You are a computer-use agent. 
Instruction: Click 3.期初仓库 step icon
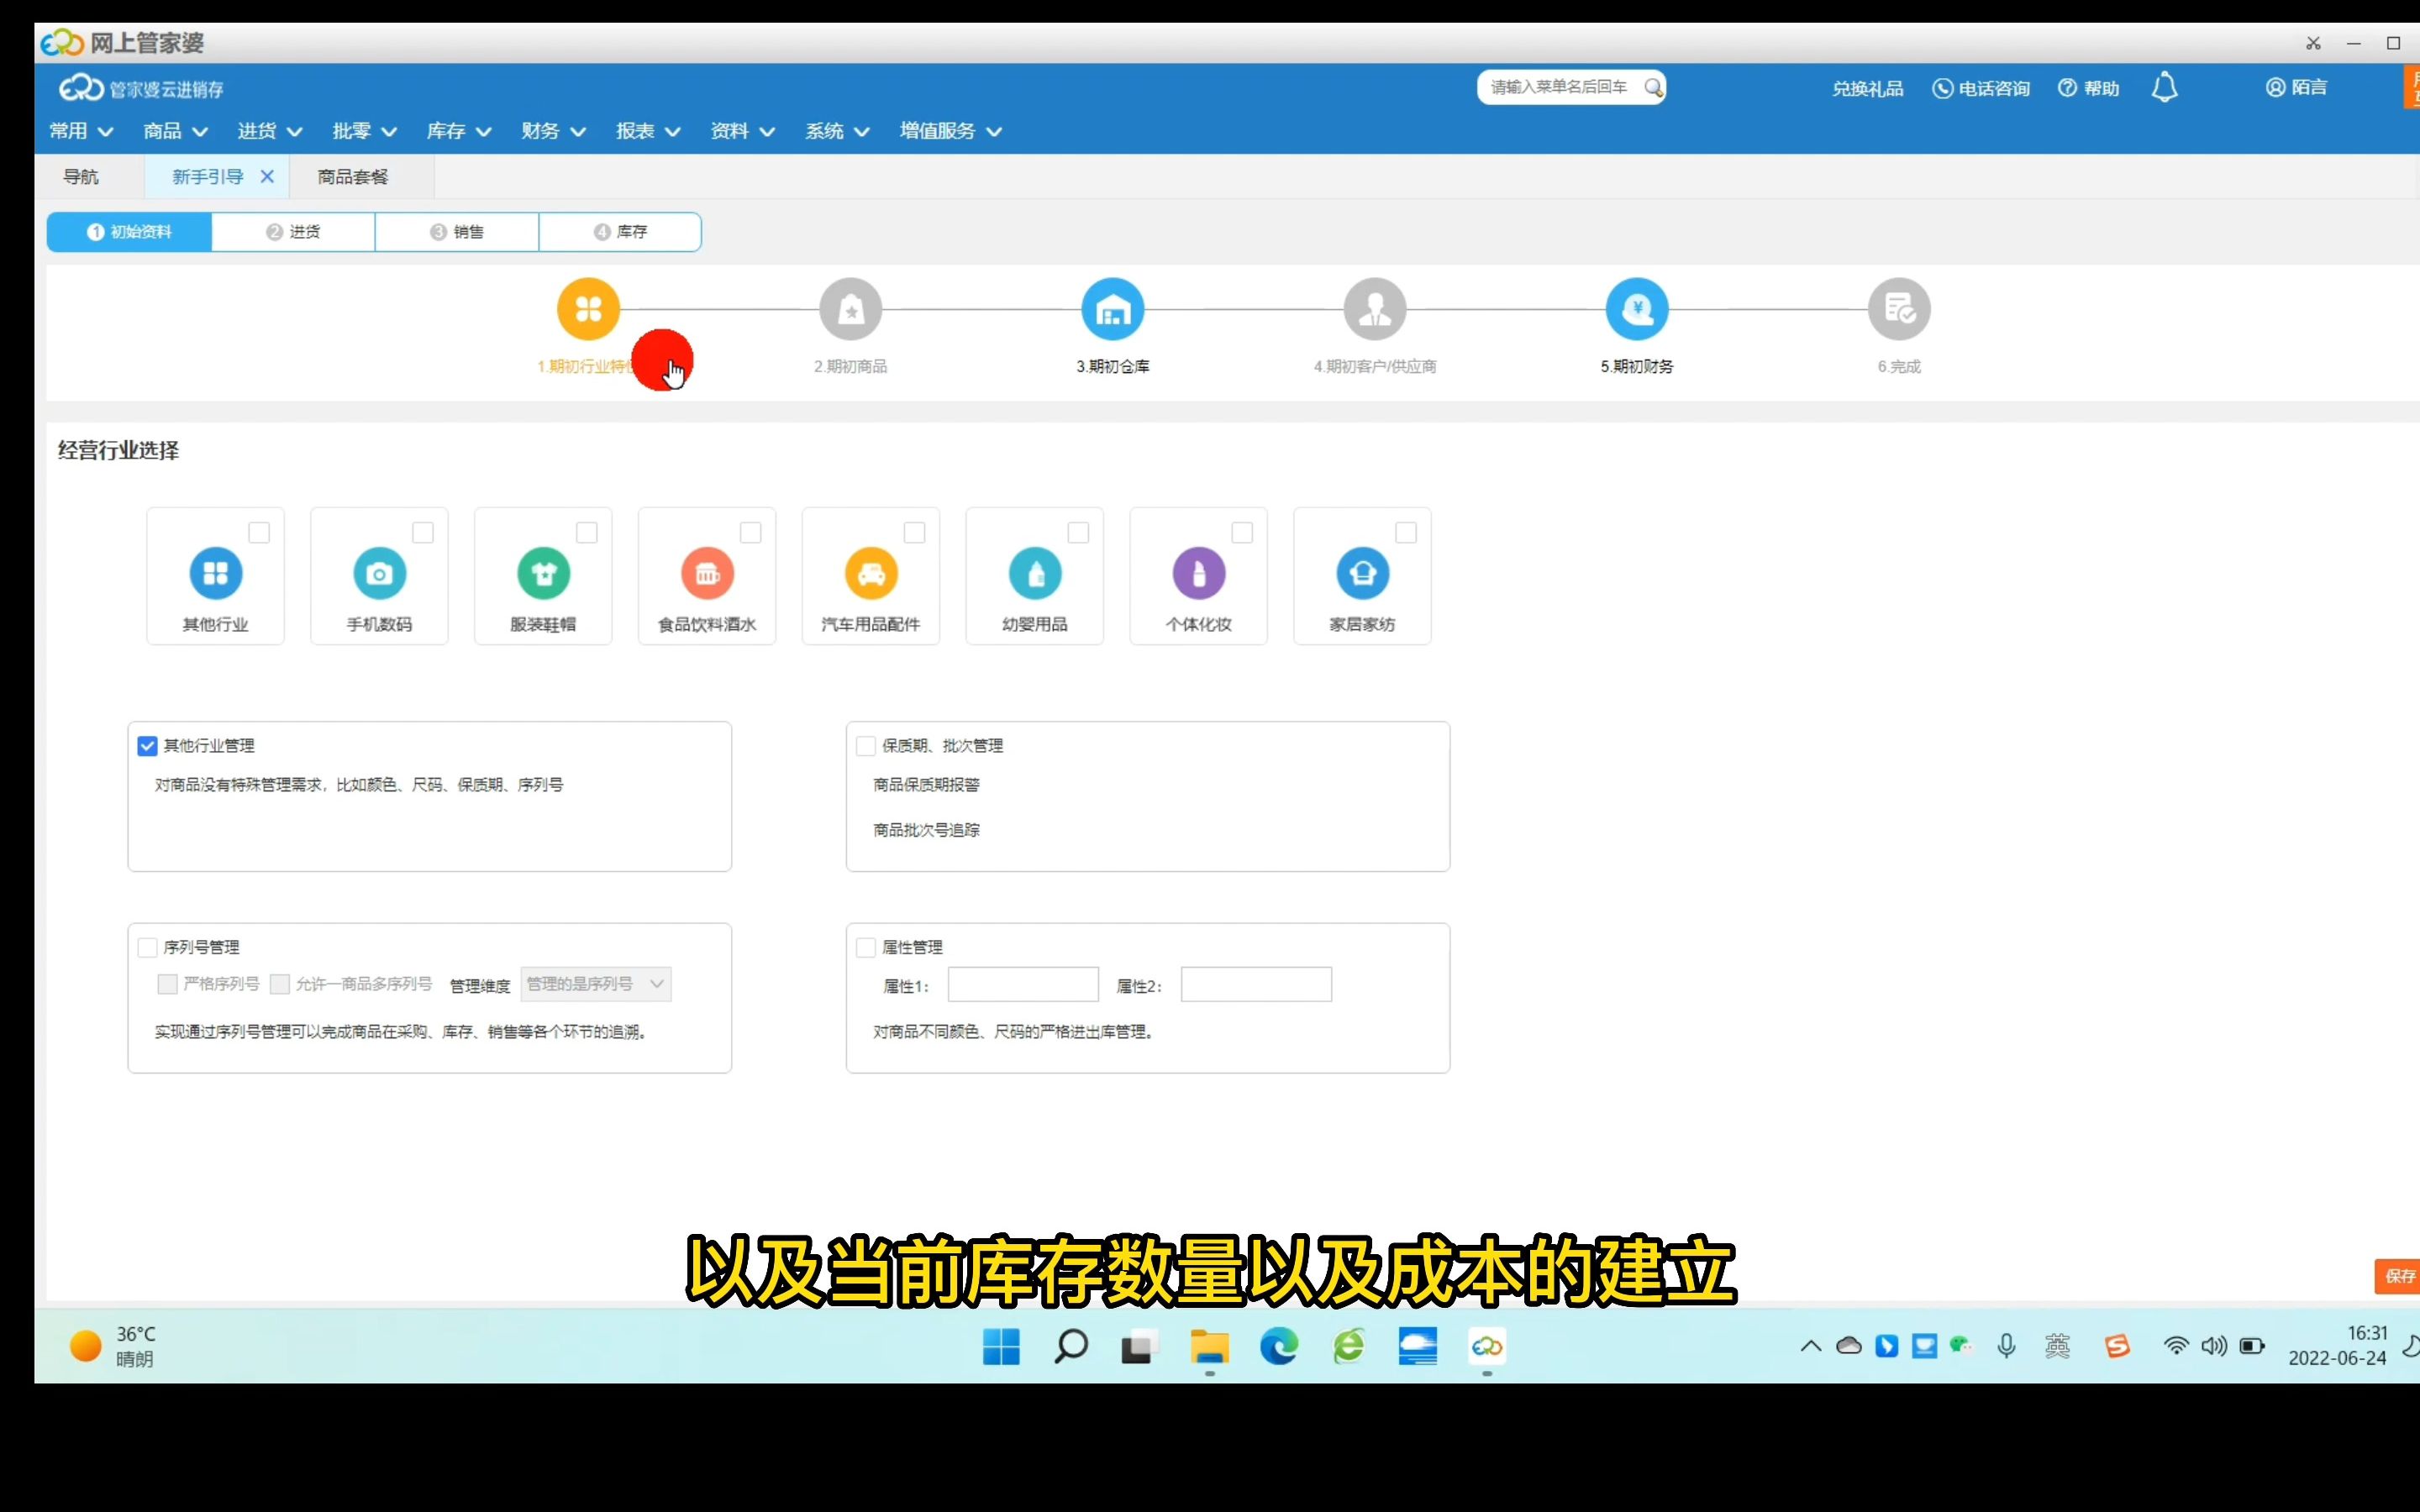point(1112,310)
